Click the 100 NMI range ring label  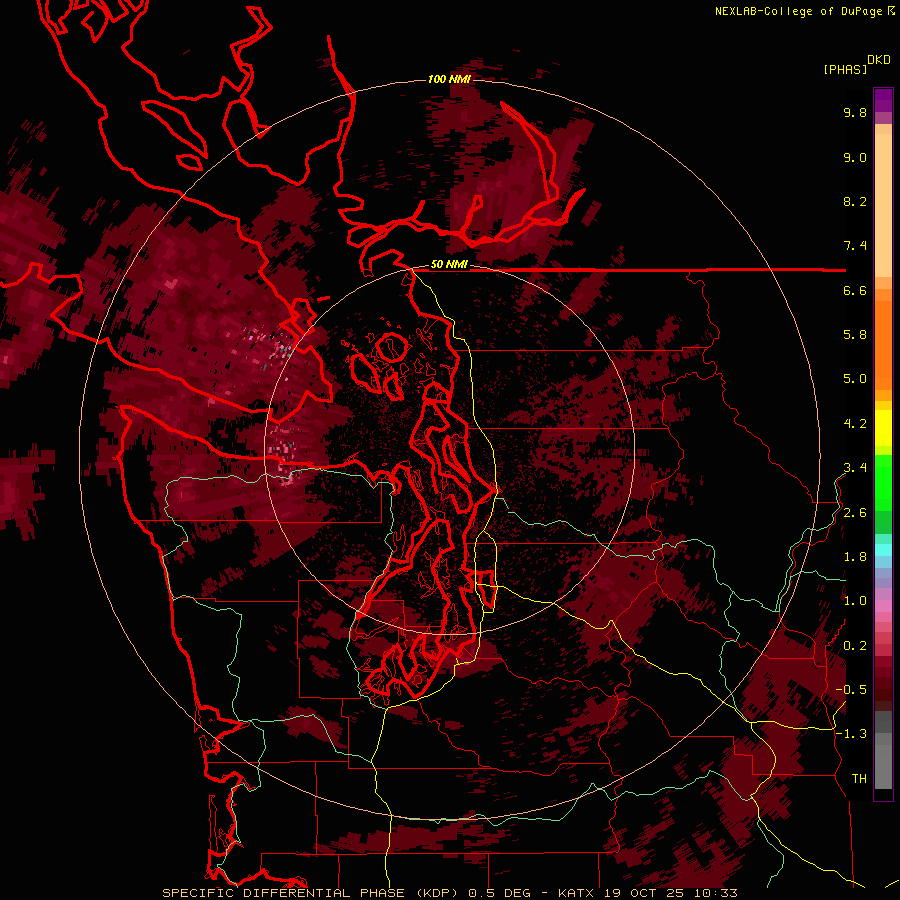click(449, 79)
